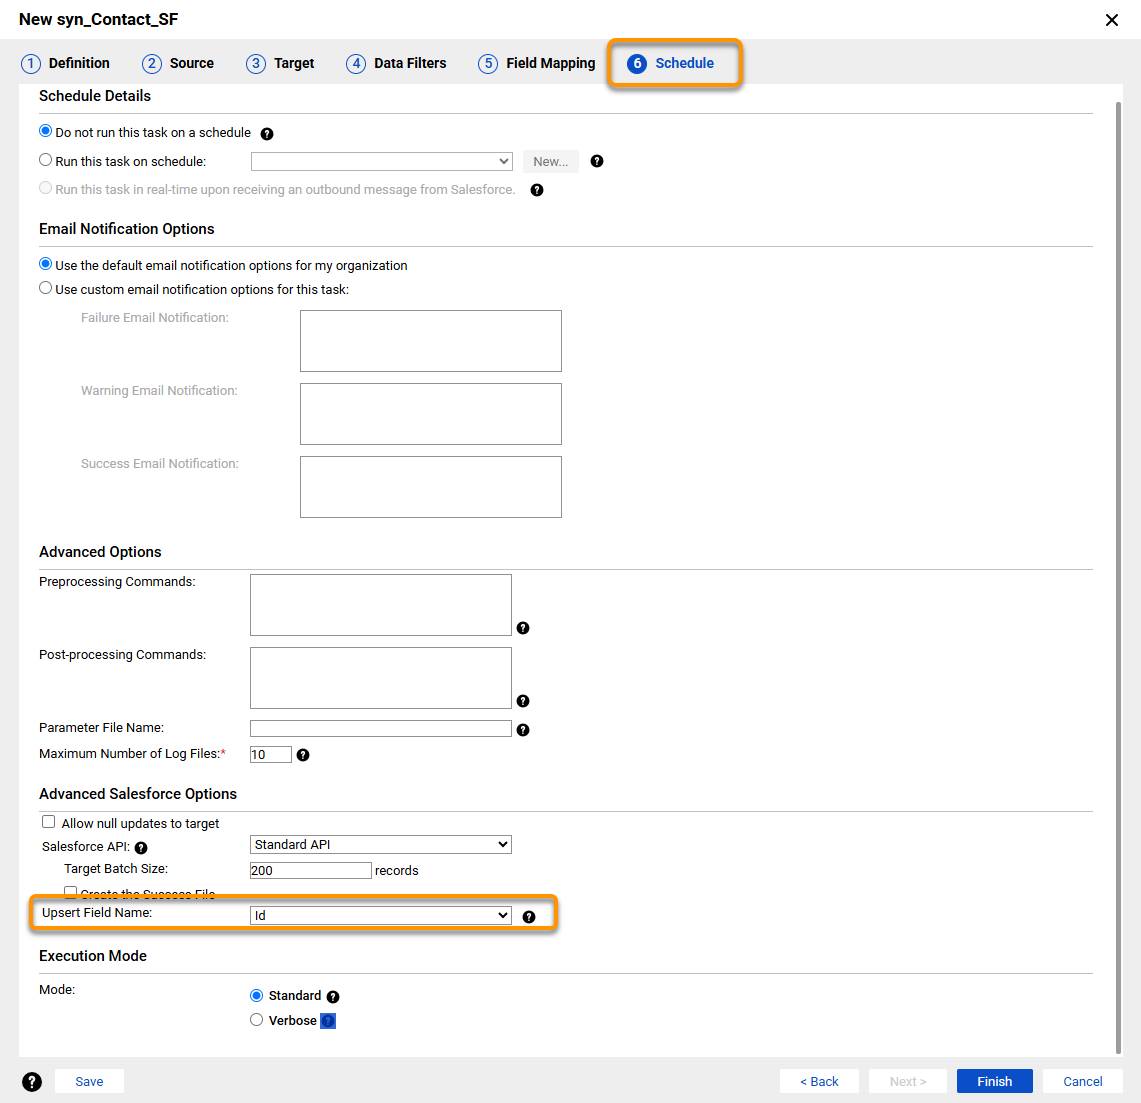The image size is (1141, 1103).
Task: Go to the Data Filters step
Action: click(396, 63)
